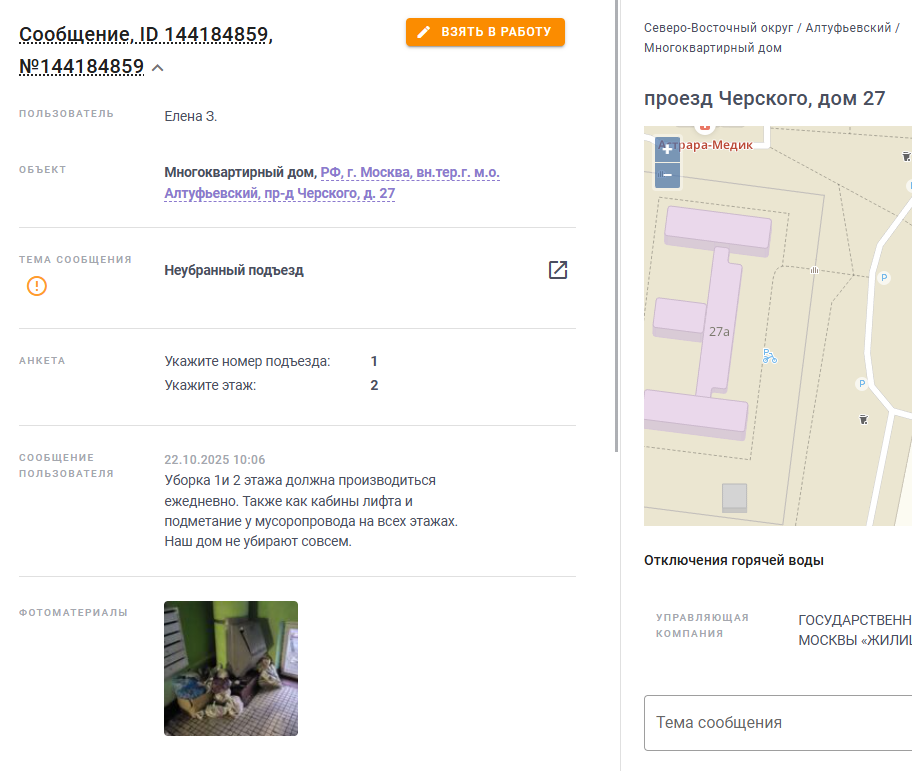This screenshot has width=912, height=771.
Task: Open the object address link for пр-д Черского
Action: (332, 183)
